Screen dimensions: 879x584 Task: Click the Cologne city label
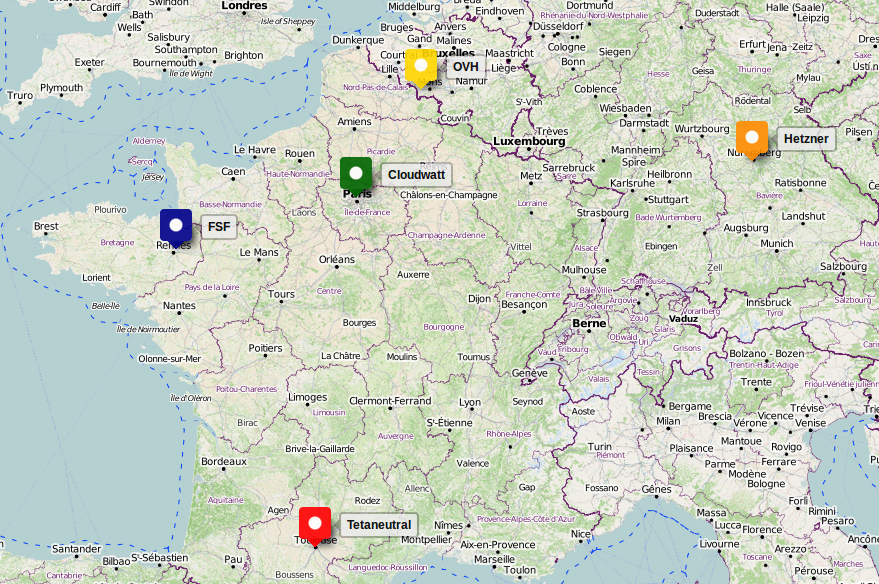pos(566,47)
